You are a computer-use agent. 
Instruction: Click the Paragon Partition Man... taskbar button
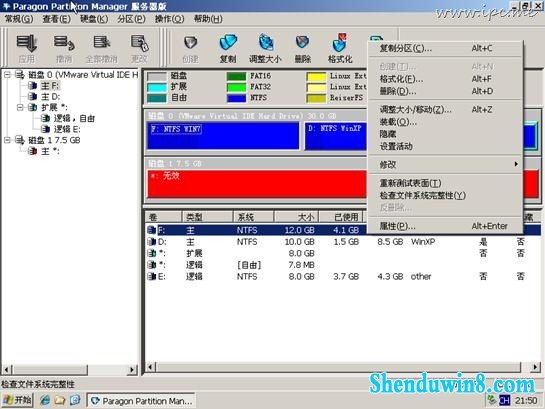coord(141,401)
